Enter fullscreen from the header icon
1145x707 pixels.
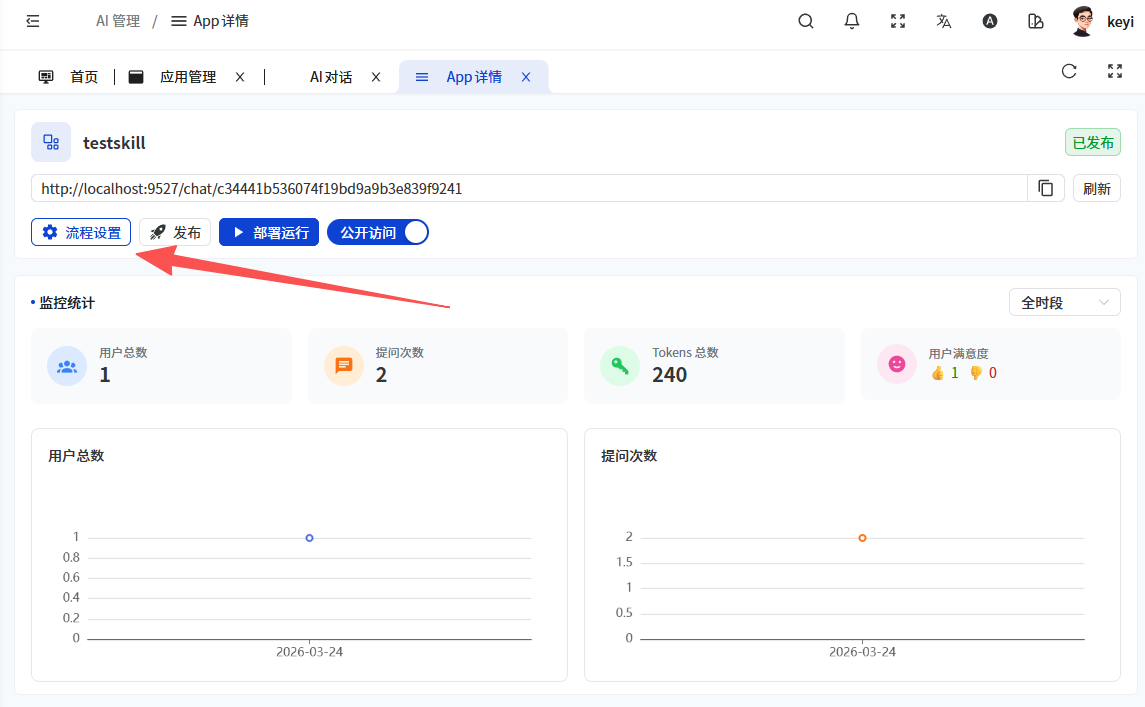pos(898,21)
